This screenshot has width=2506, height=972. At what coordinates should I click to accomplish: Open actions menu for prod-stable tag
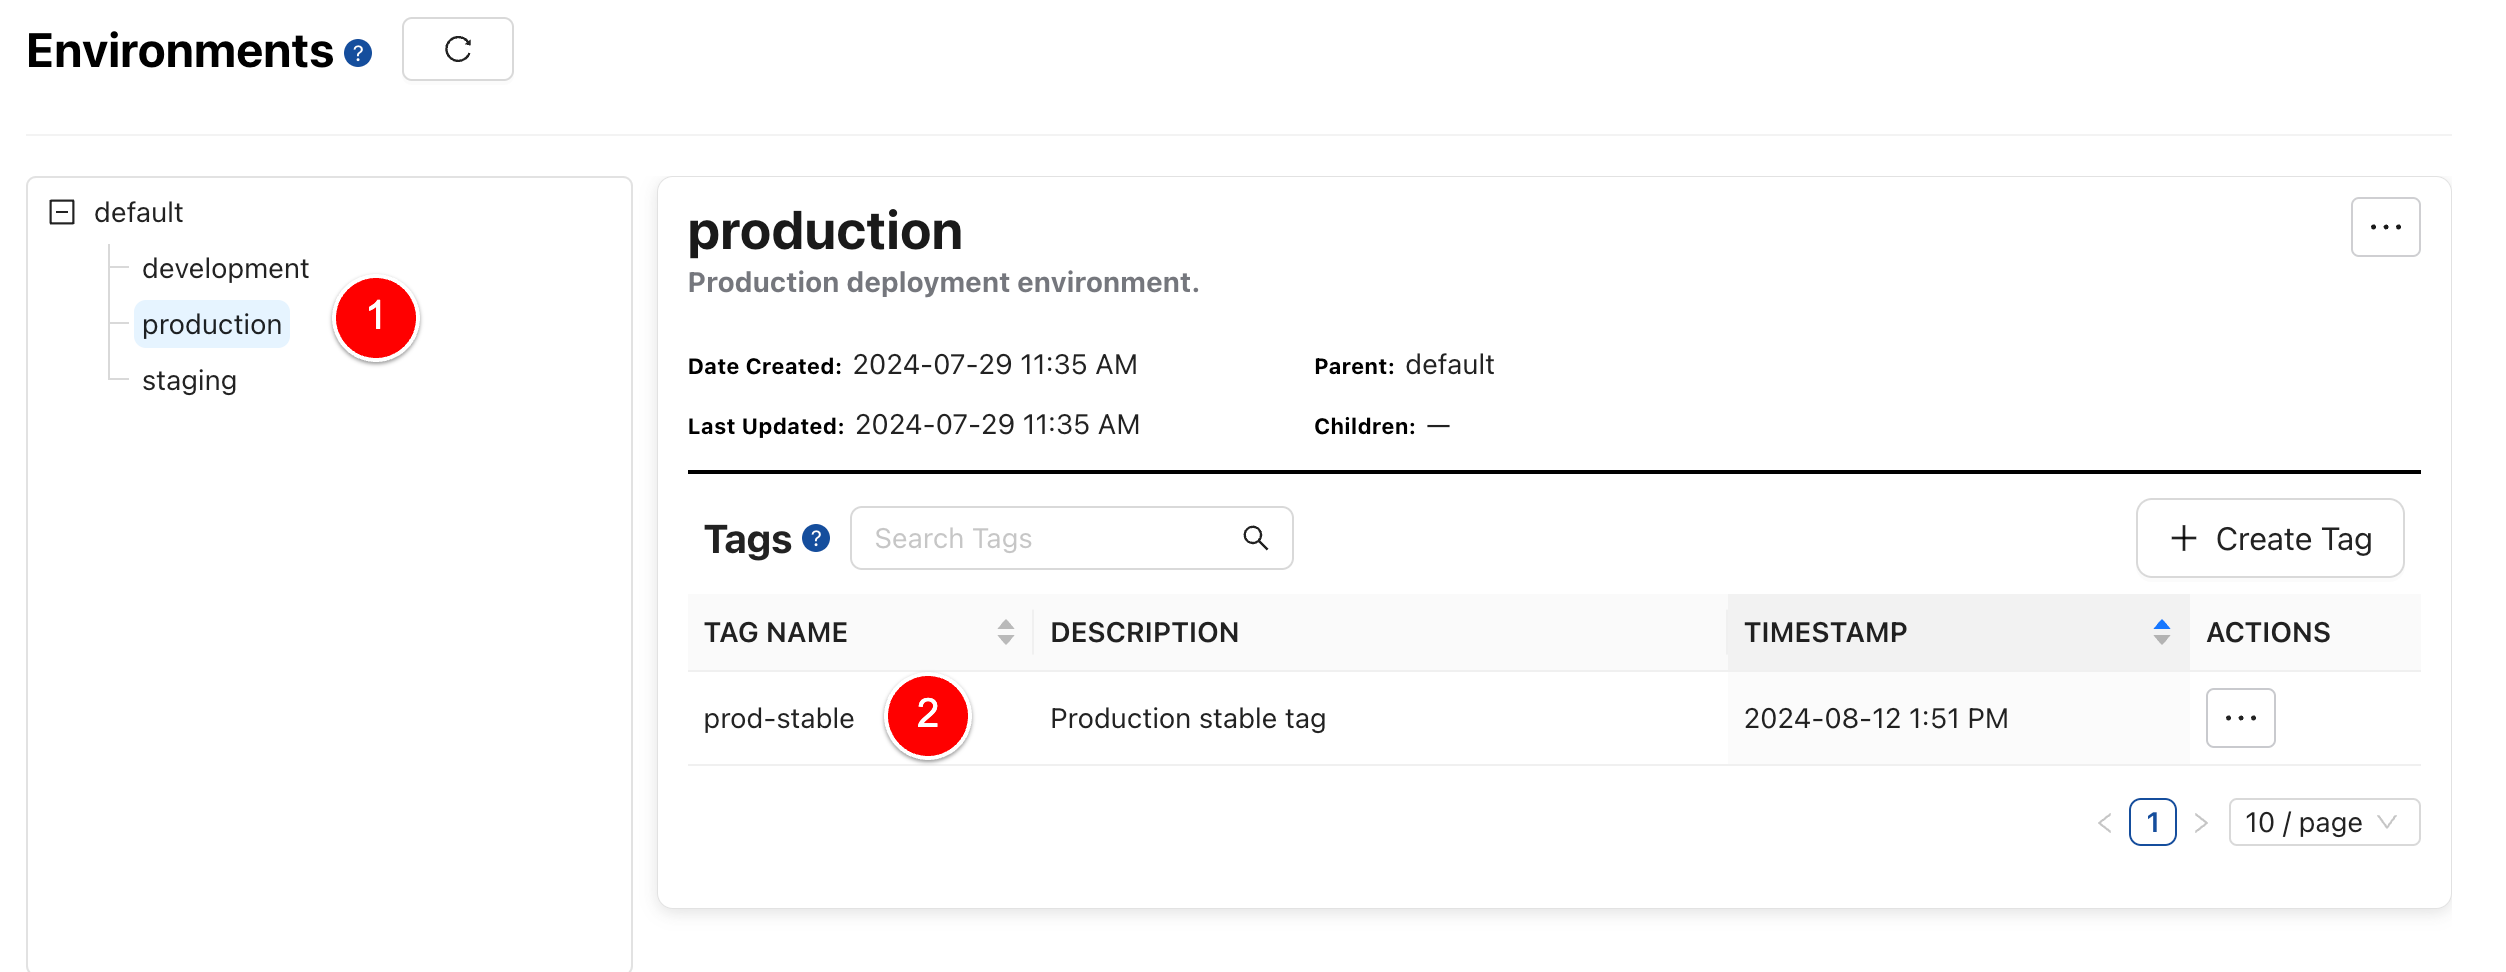point(2241,718)
